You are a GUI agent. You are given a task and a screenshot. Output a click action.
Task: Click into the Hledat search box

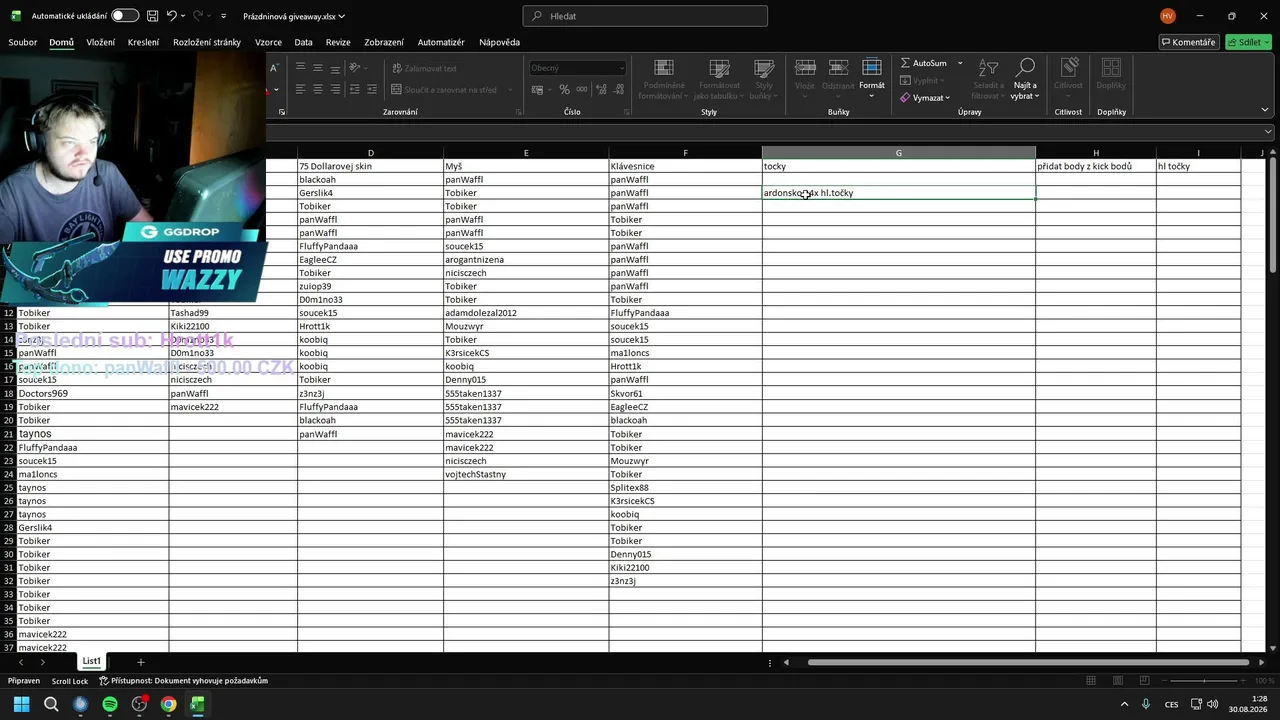point(645,16)
